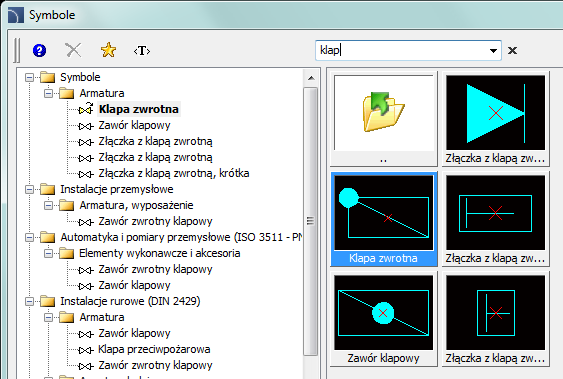The image size is (563, 379).
Task: Click the Symbole root folder label
Action: click(80, 77)
